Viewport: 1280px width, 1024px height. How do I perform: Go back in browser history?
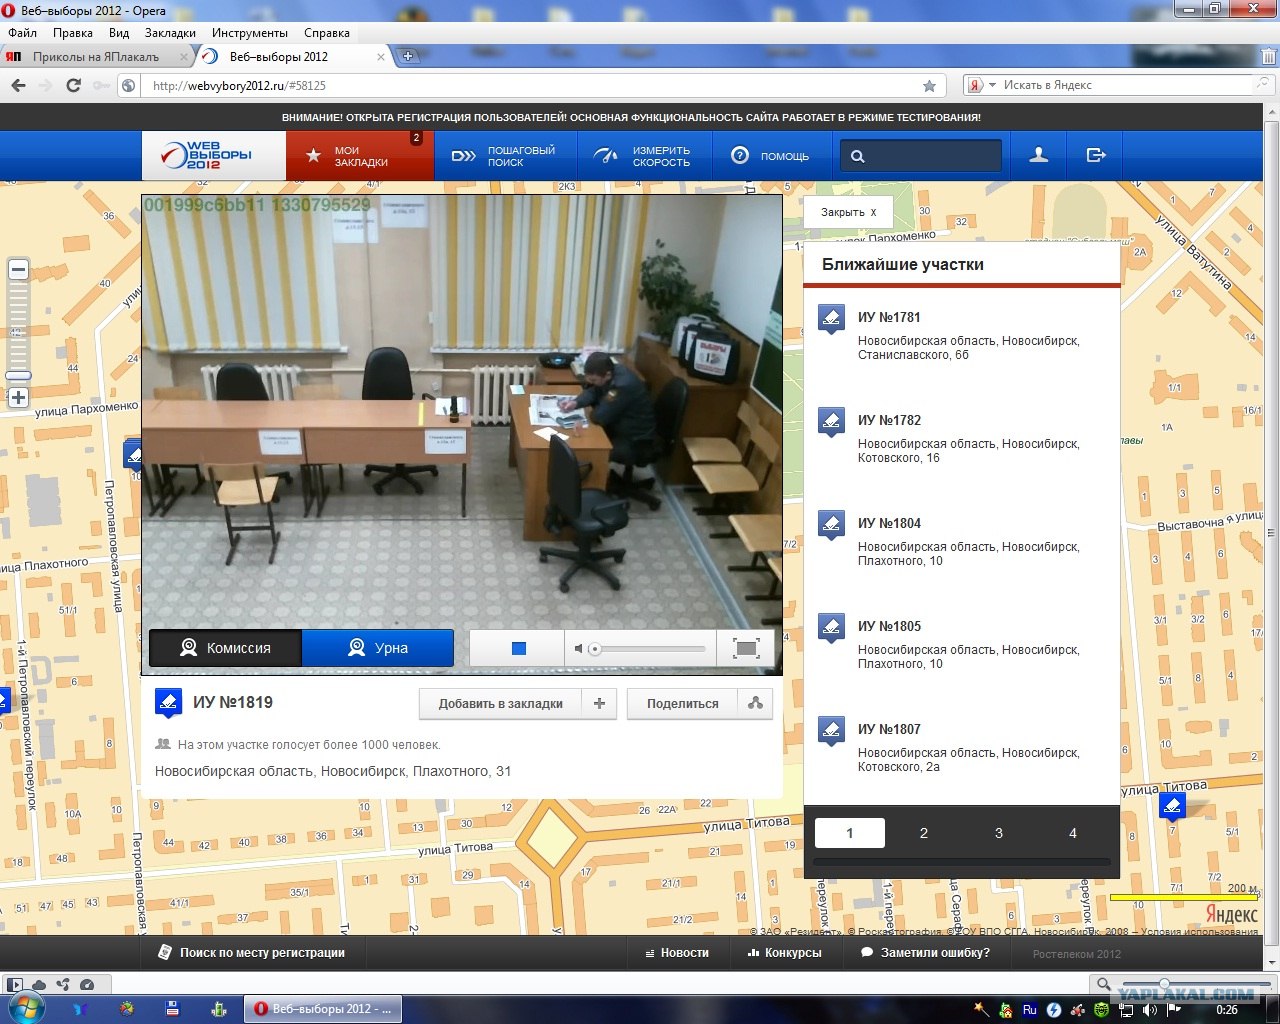tap(18, 86)
